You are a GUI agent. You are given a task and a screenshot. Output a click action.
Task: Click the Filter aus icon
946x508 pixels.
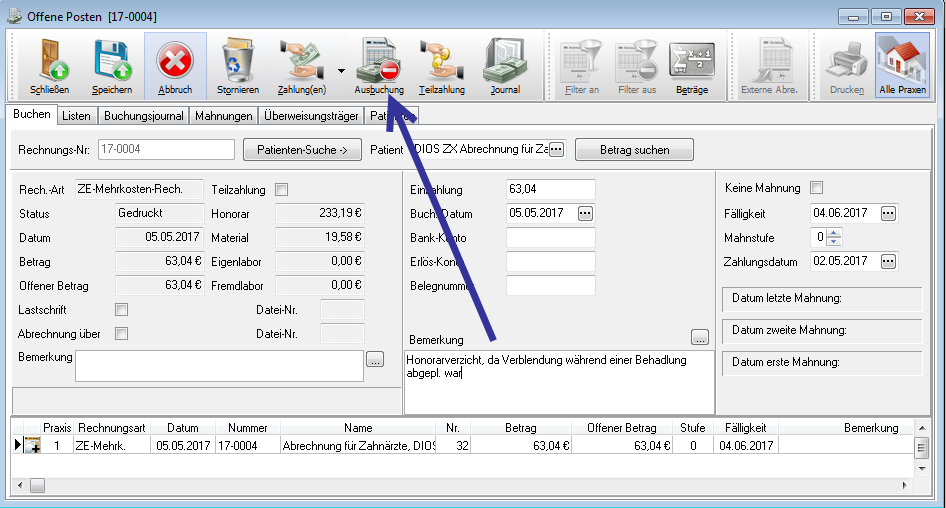pyautogui.click(x=637, y=66)
